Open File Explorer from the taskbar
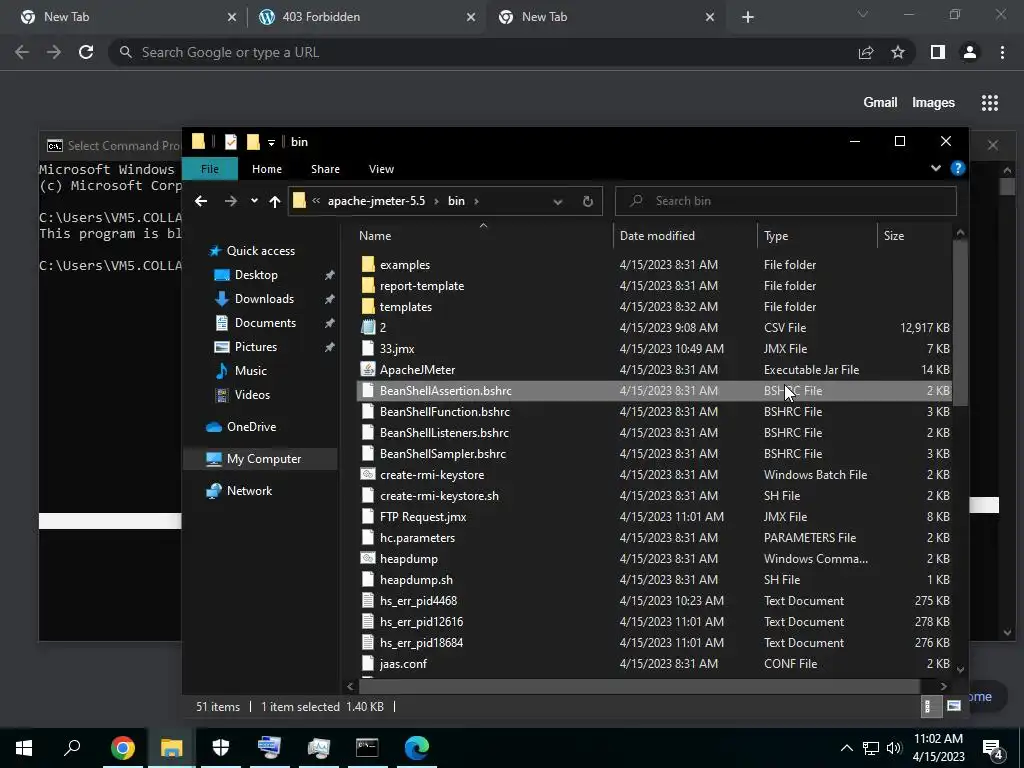The width and height of the screenshot is (1024, 768). point(172,748)
